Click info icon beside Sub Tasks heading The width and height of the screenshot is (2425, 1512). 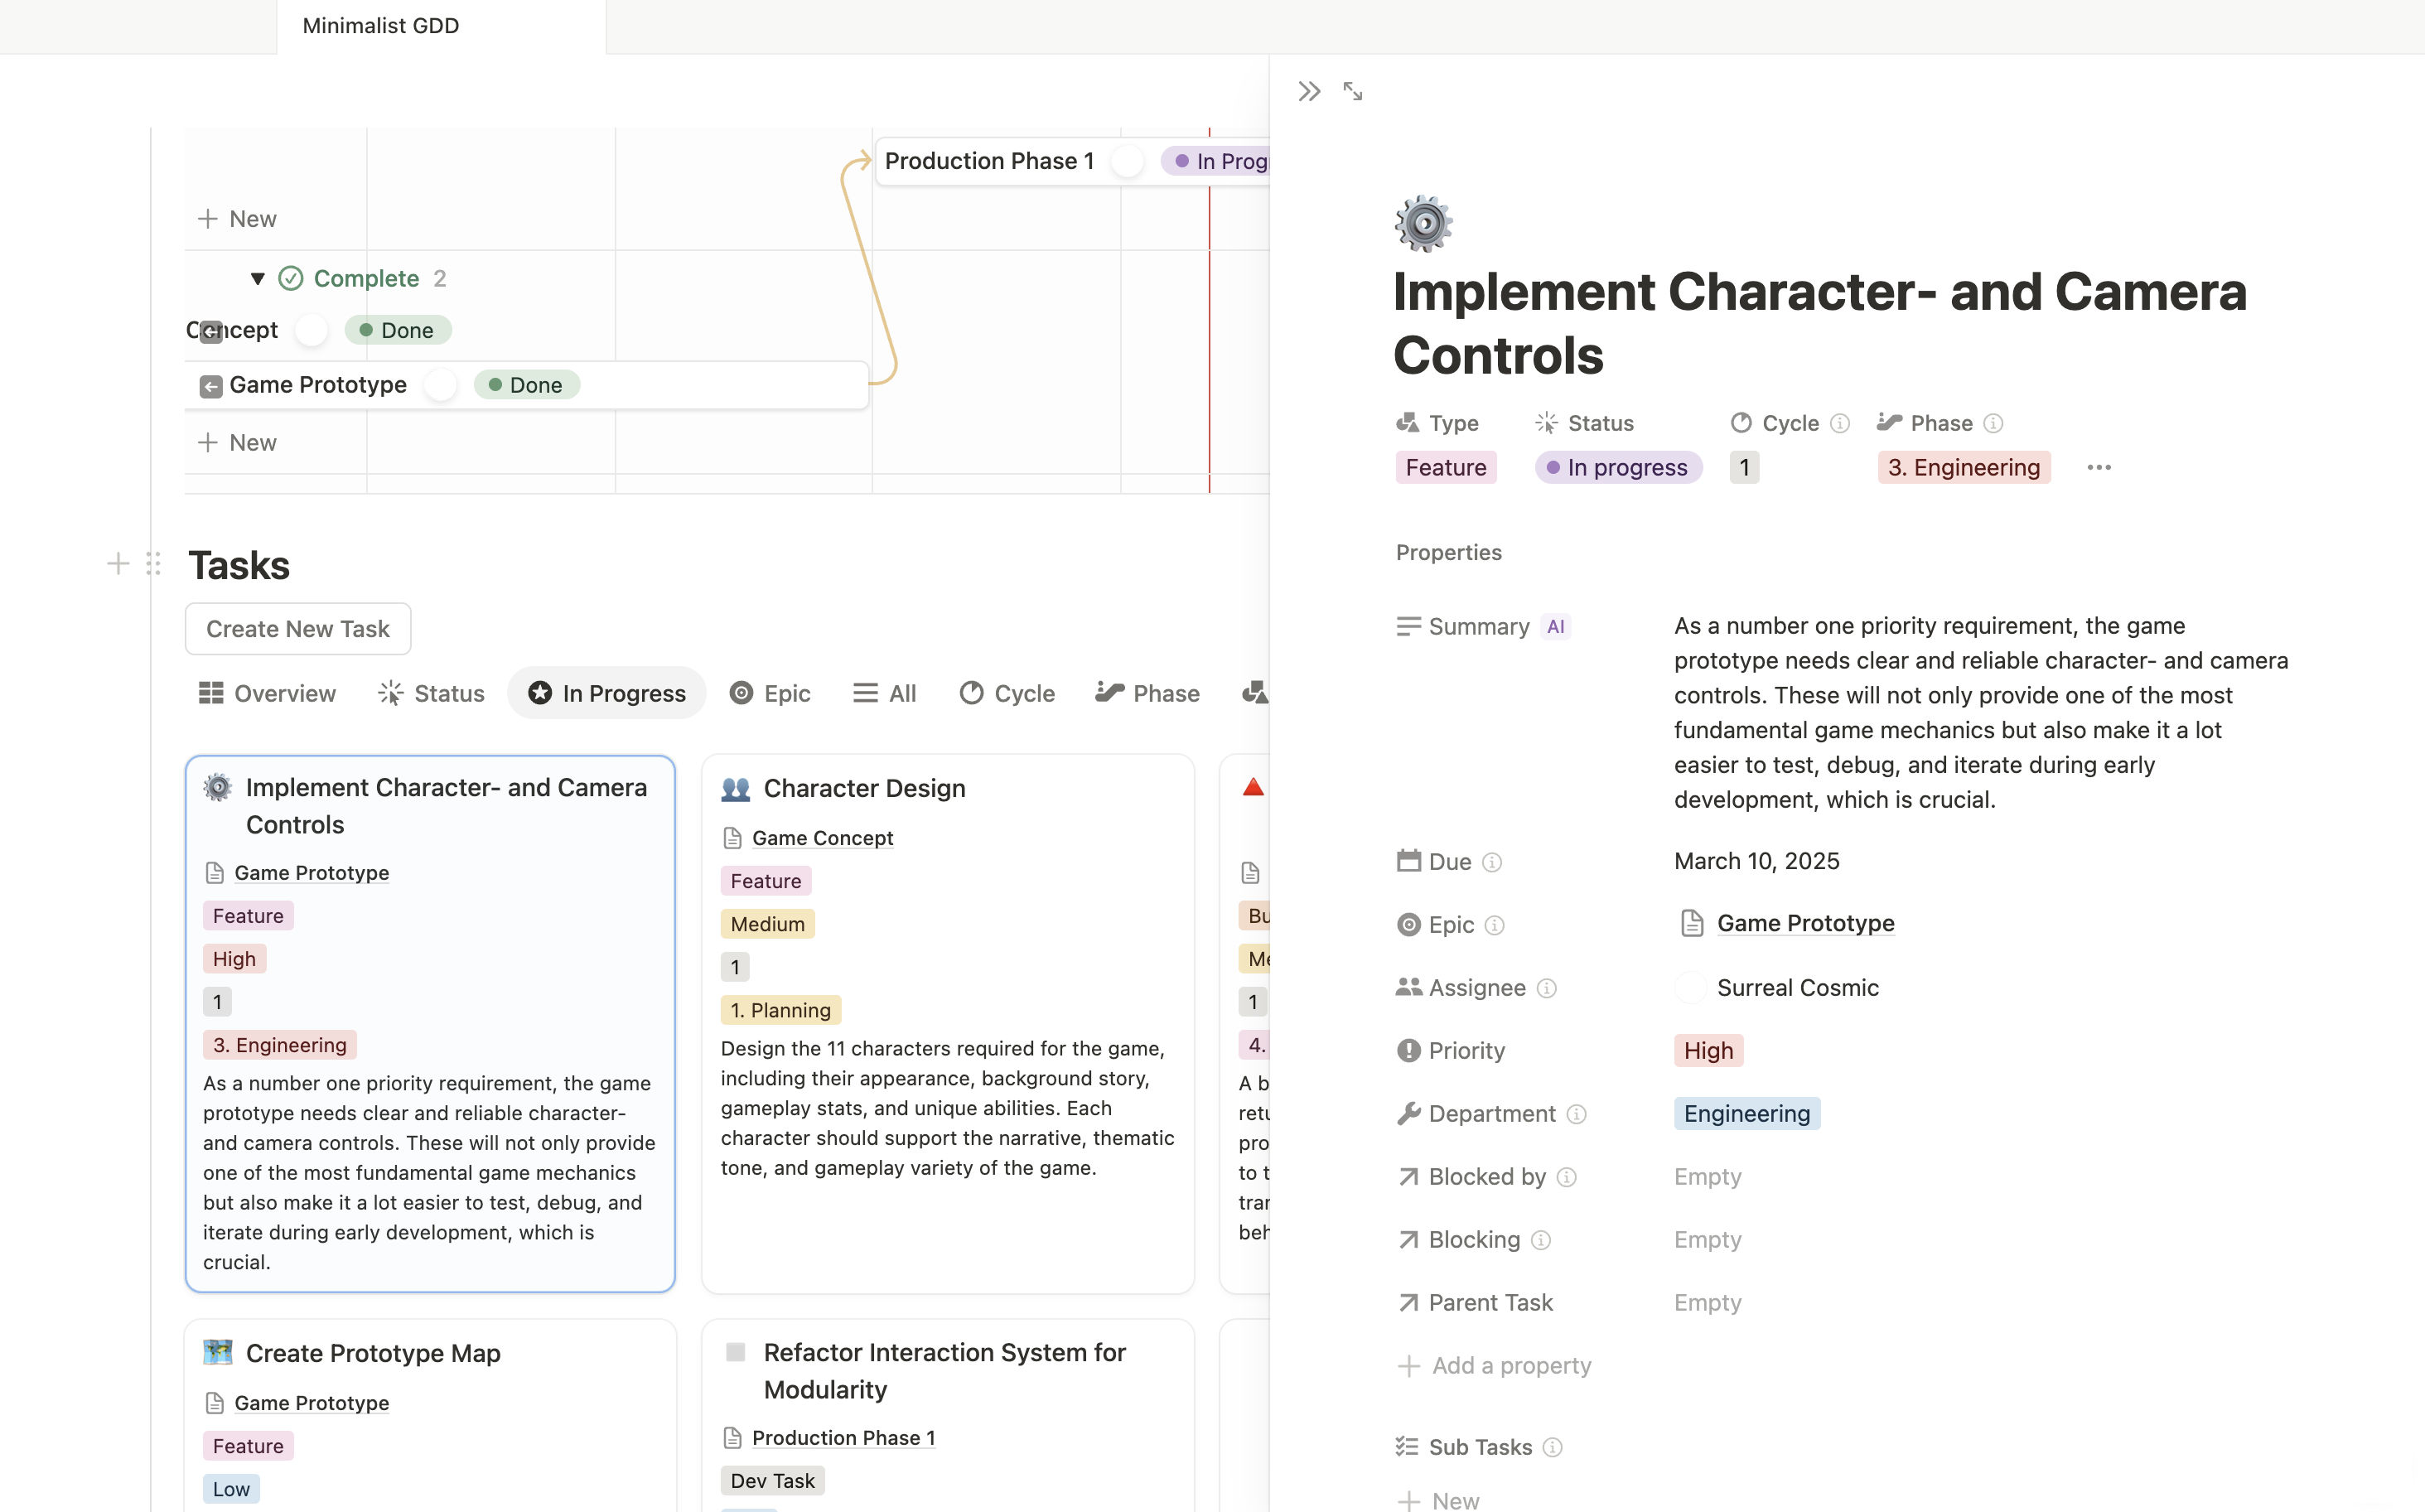(1553, 1447)
